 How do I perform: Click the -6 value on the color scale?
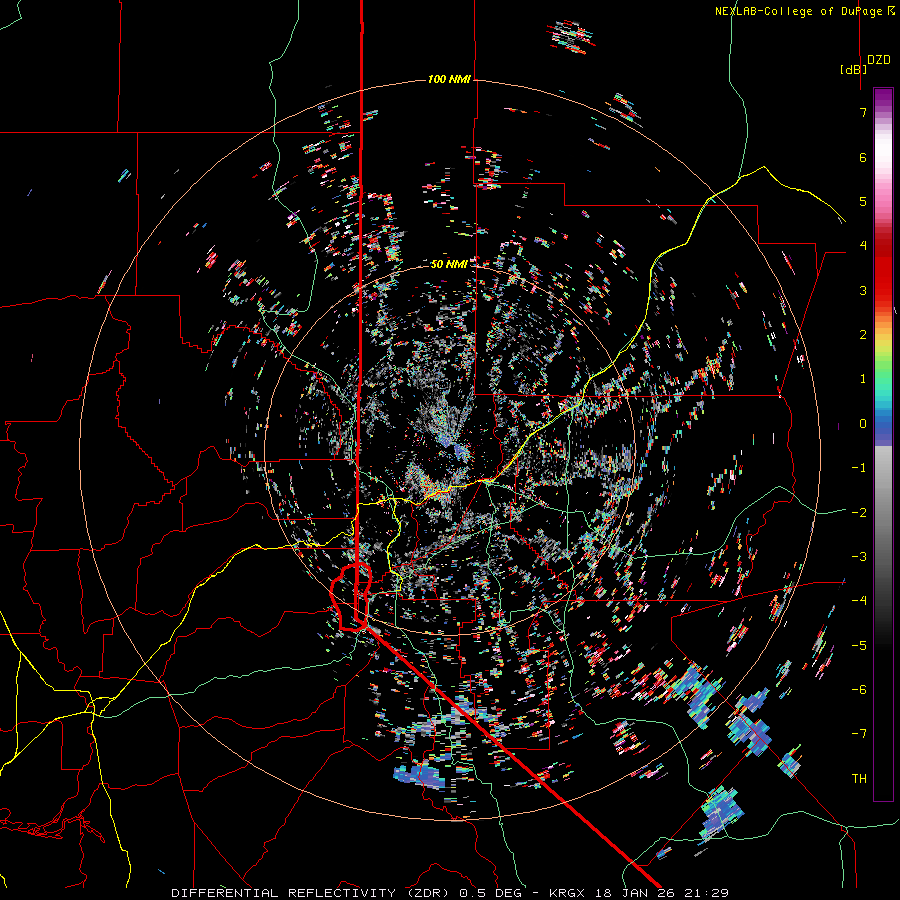(859, 690)
